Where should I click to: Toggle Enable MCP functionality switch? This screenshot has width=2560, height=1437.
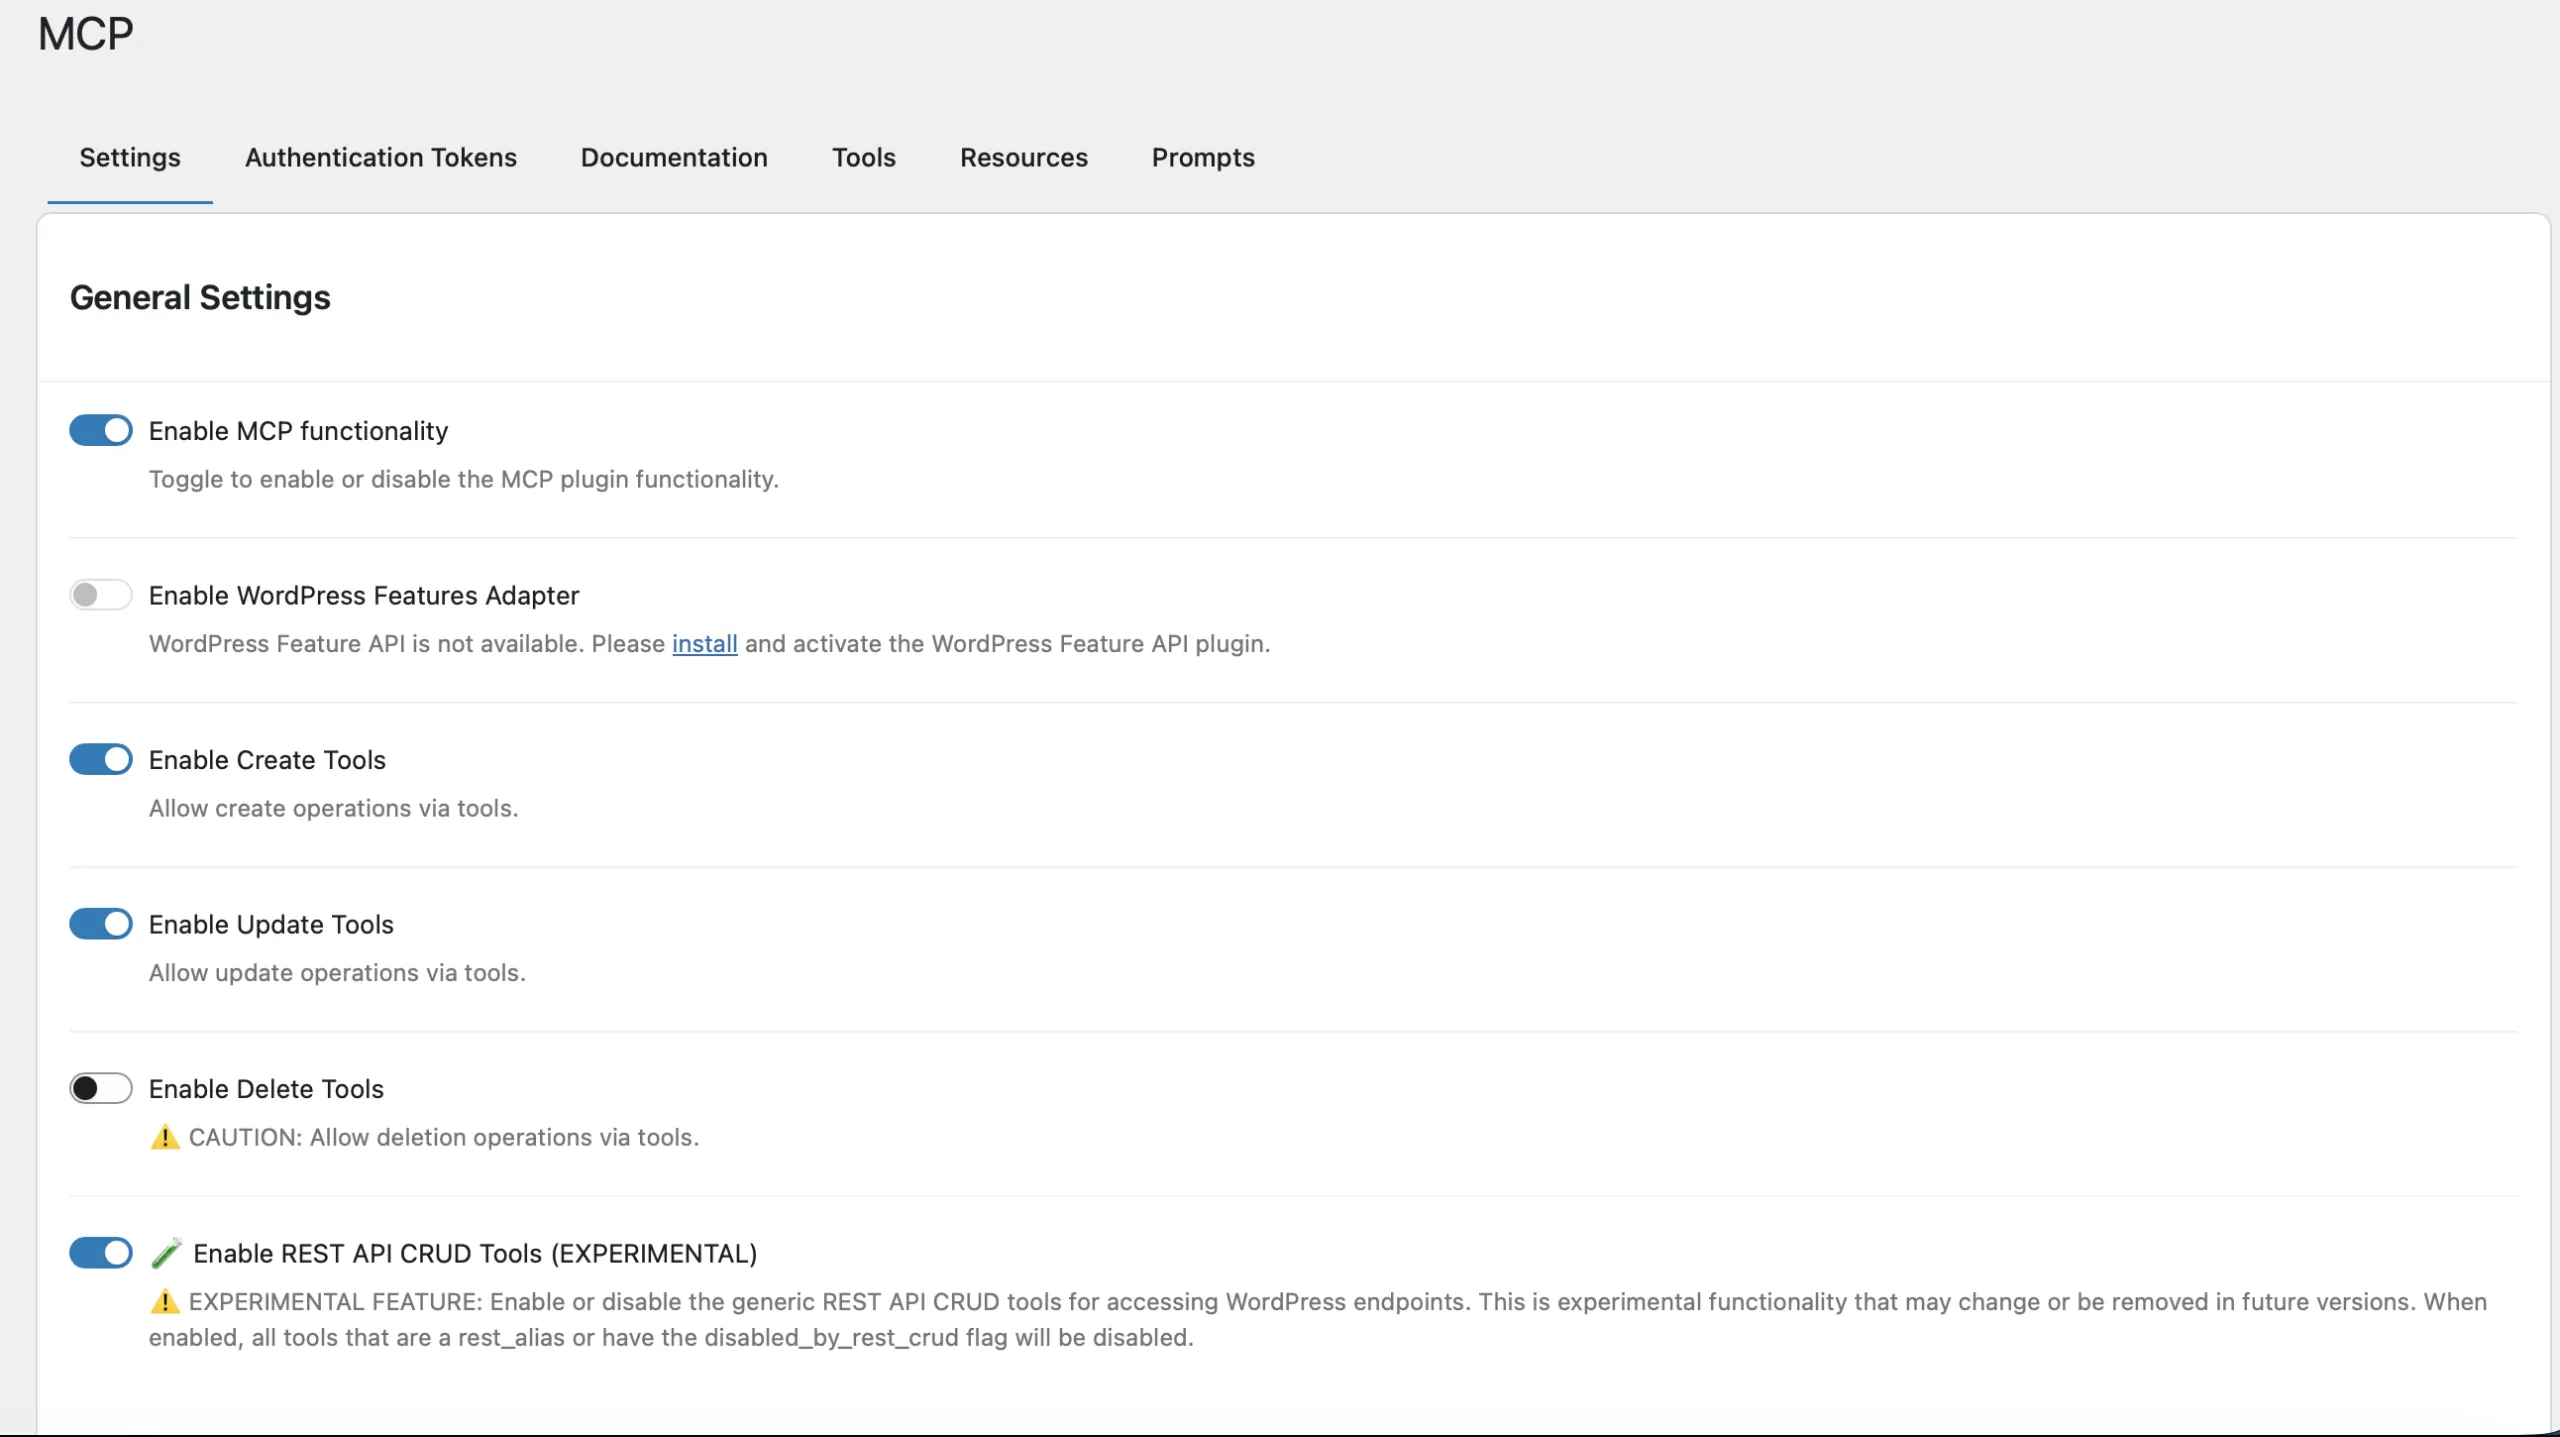pyautogui.click(x=101, y=430)
